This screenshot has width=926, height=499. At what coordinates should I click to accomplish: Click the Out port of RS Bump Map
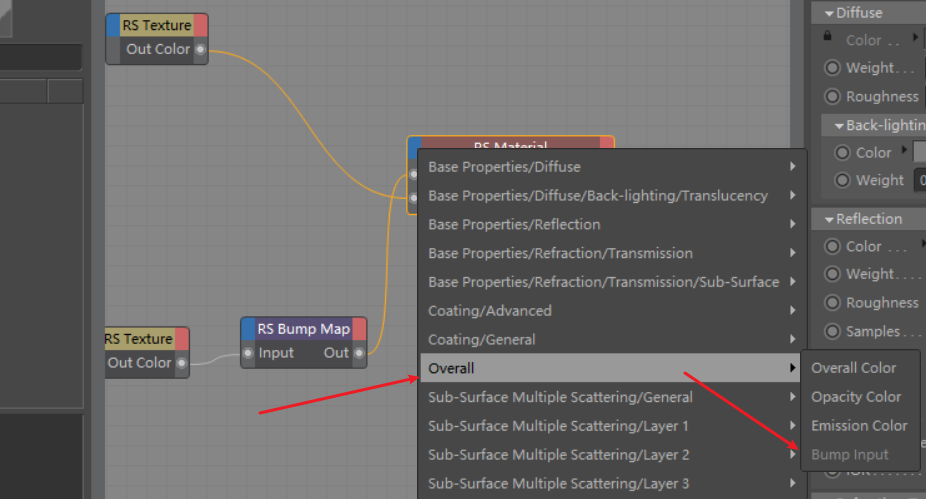[x=359, y=353]
